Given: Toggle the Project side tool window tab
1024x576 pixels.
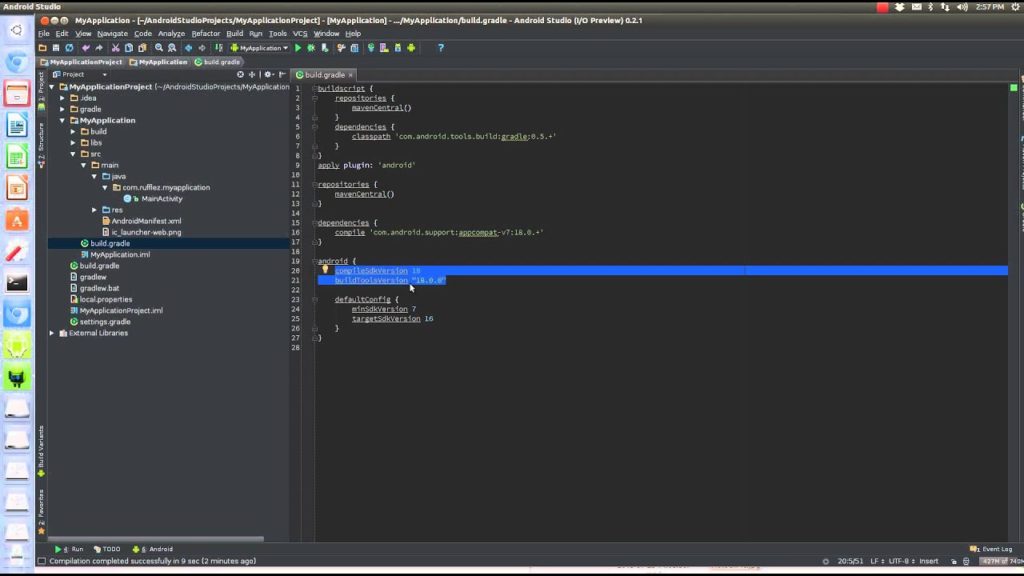Looking at the screenshot, I should (41, 90).
